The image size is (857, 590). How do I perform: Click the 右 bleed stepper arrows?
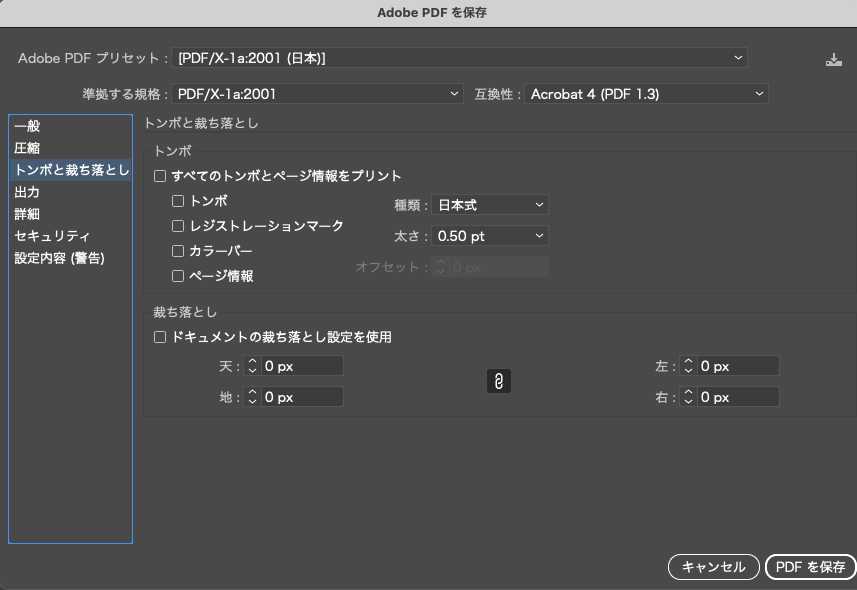coord(688,397)
